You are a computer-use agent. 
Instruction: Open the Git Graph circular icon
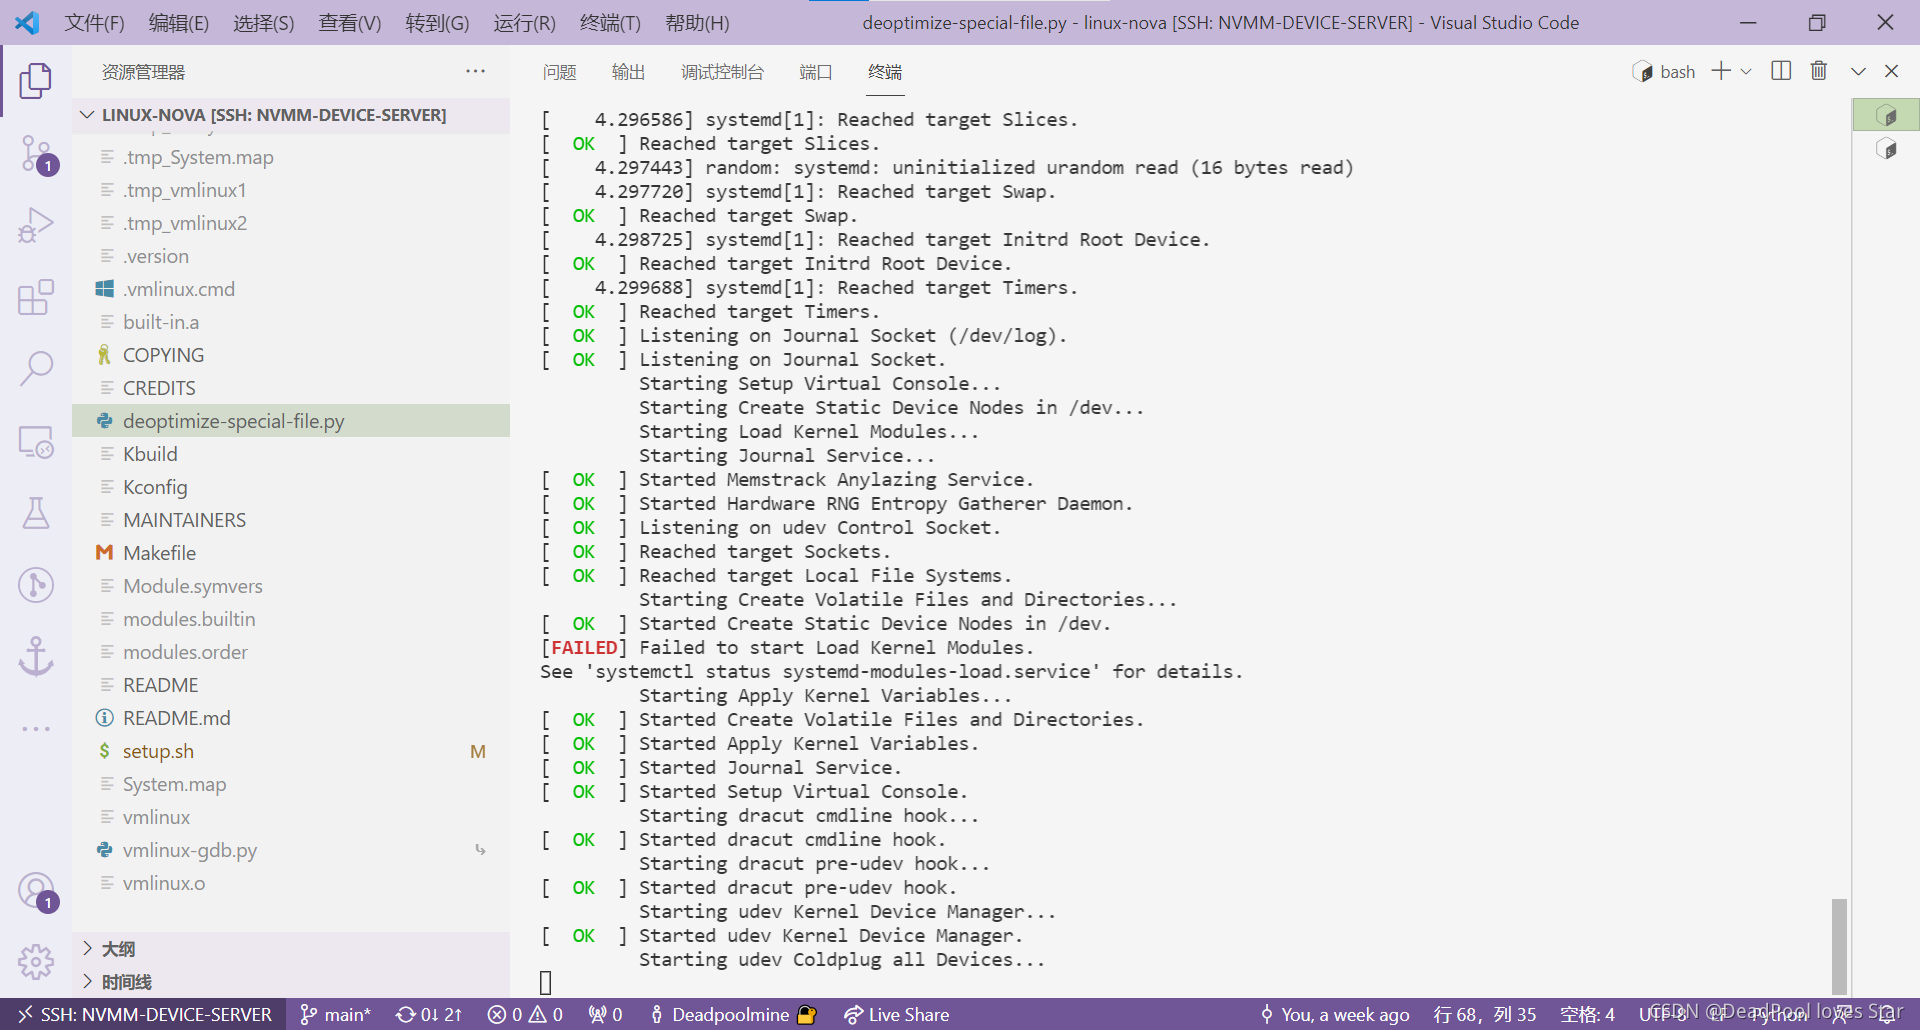coord(36,585)
